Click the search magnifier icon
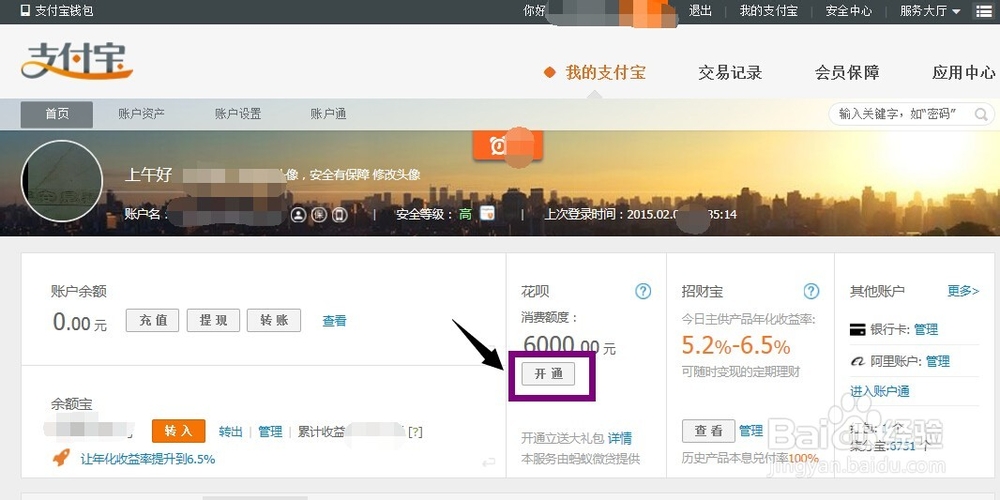 point(981,115)
